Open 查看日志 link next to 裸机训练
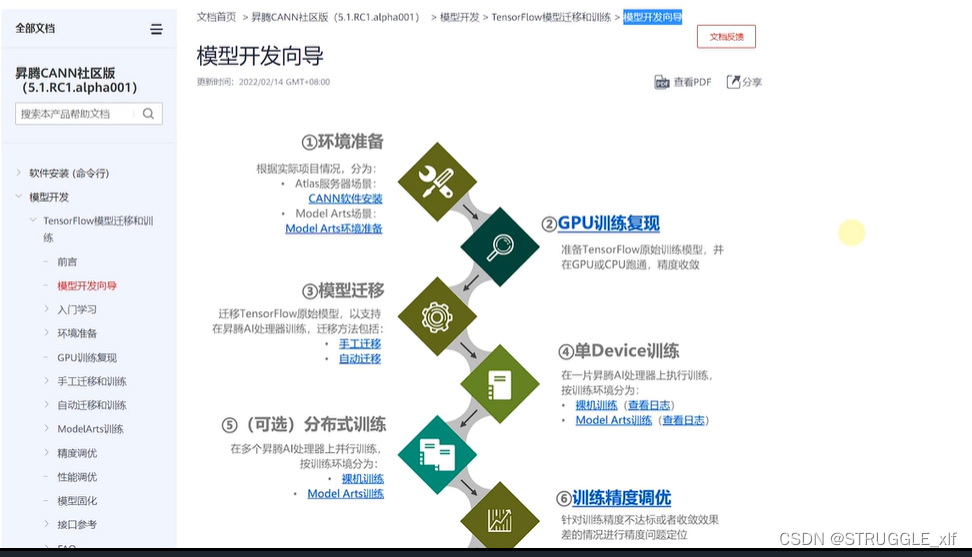This screenshot has height=557, width=972. [649, 405]
